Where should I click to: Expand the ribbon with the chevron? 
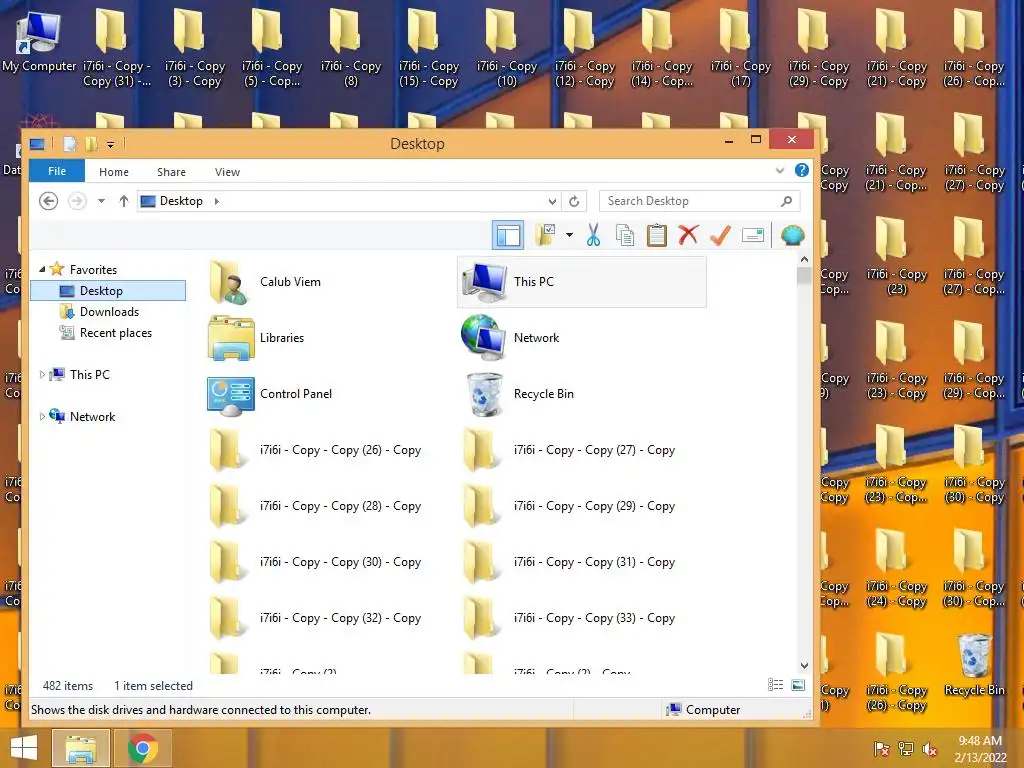[x=780, y=170]
